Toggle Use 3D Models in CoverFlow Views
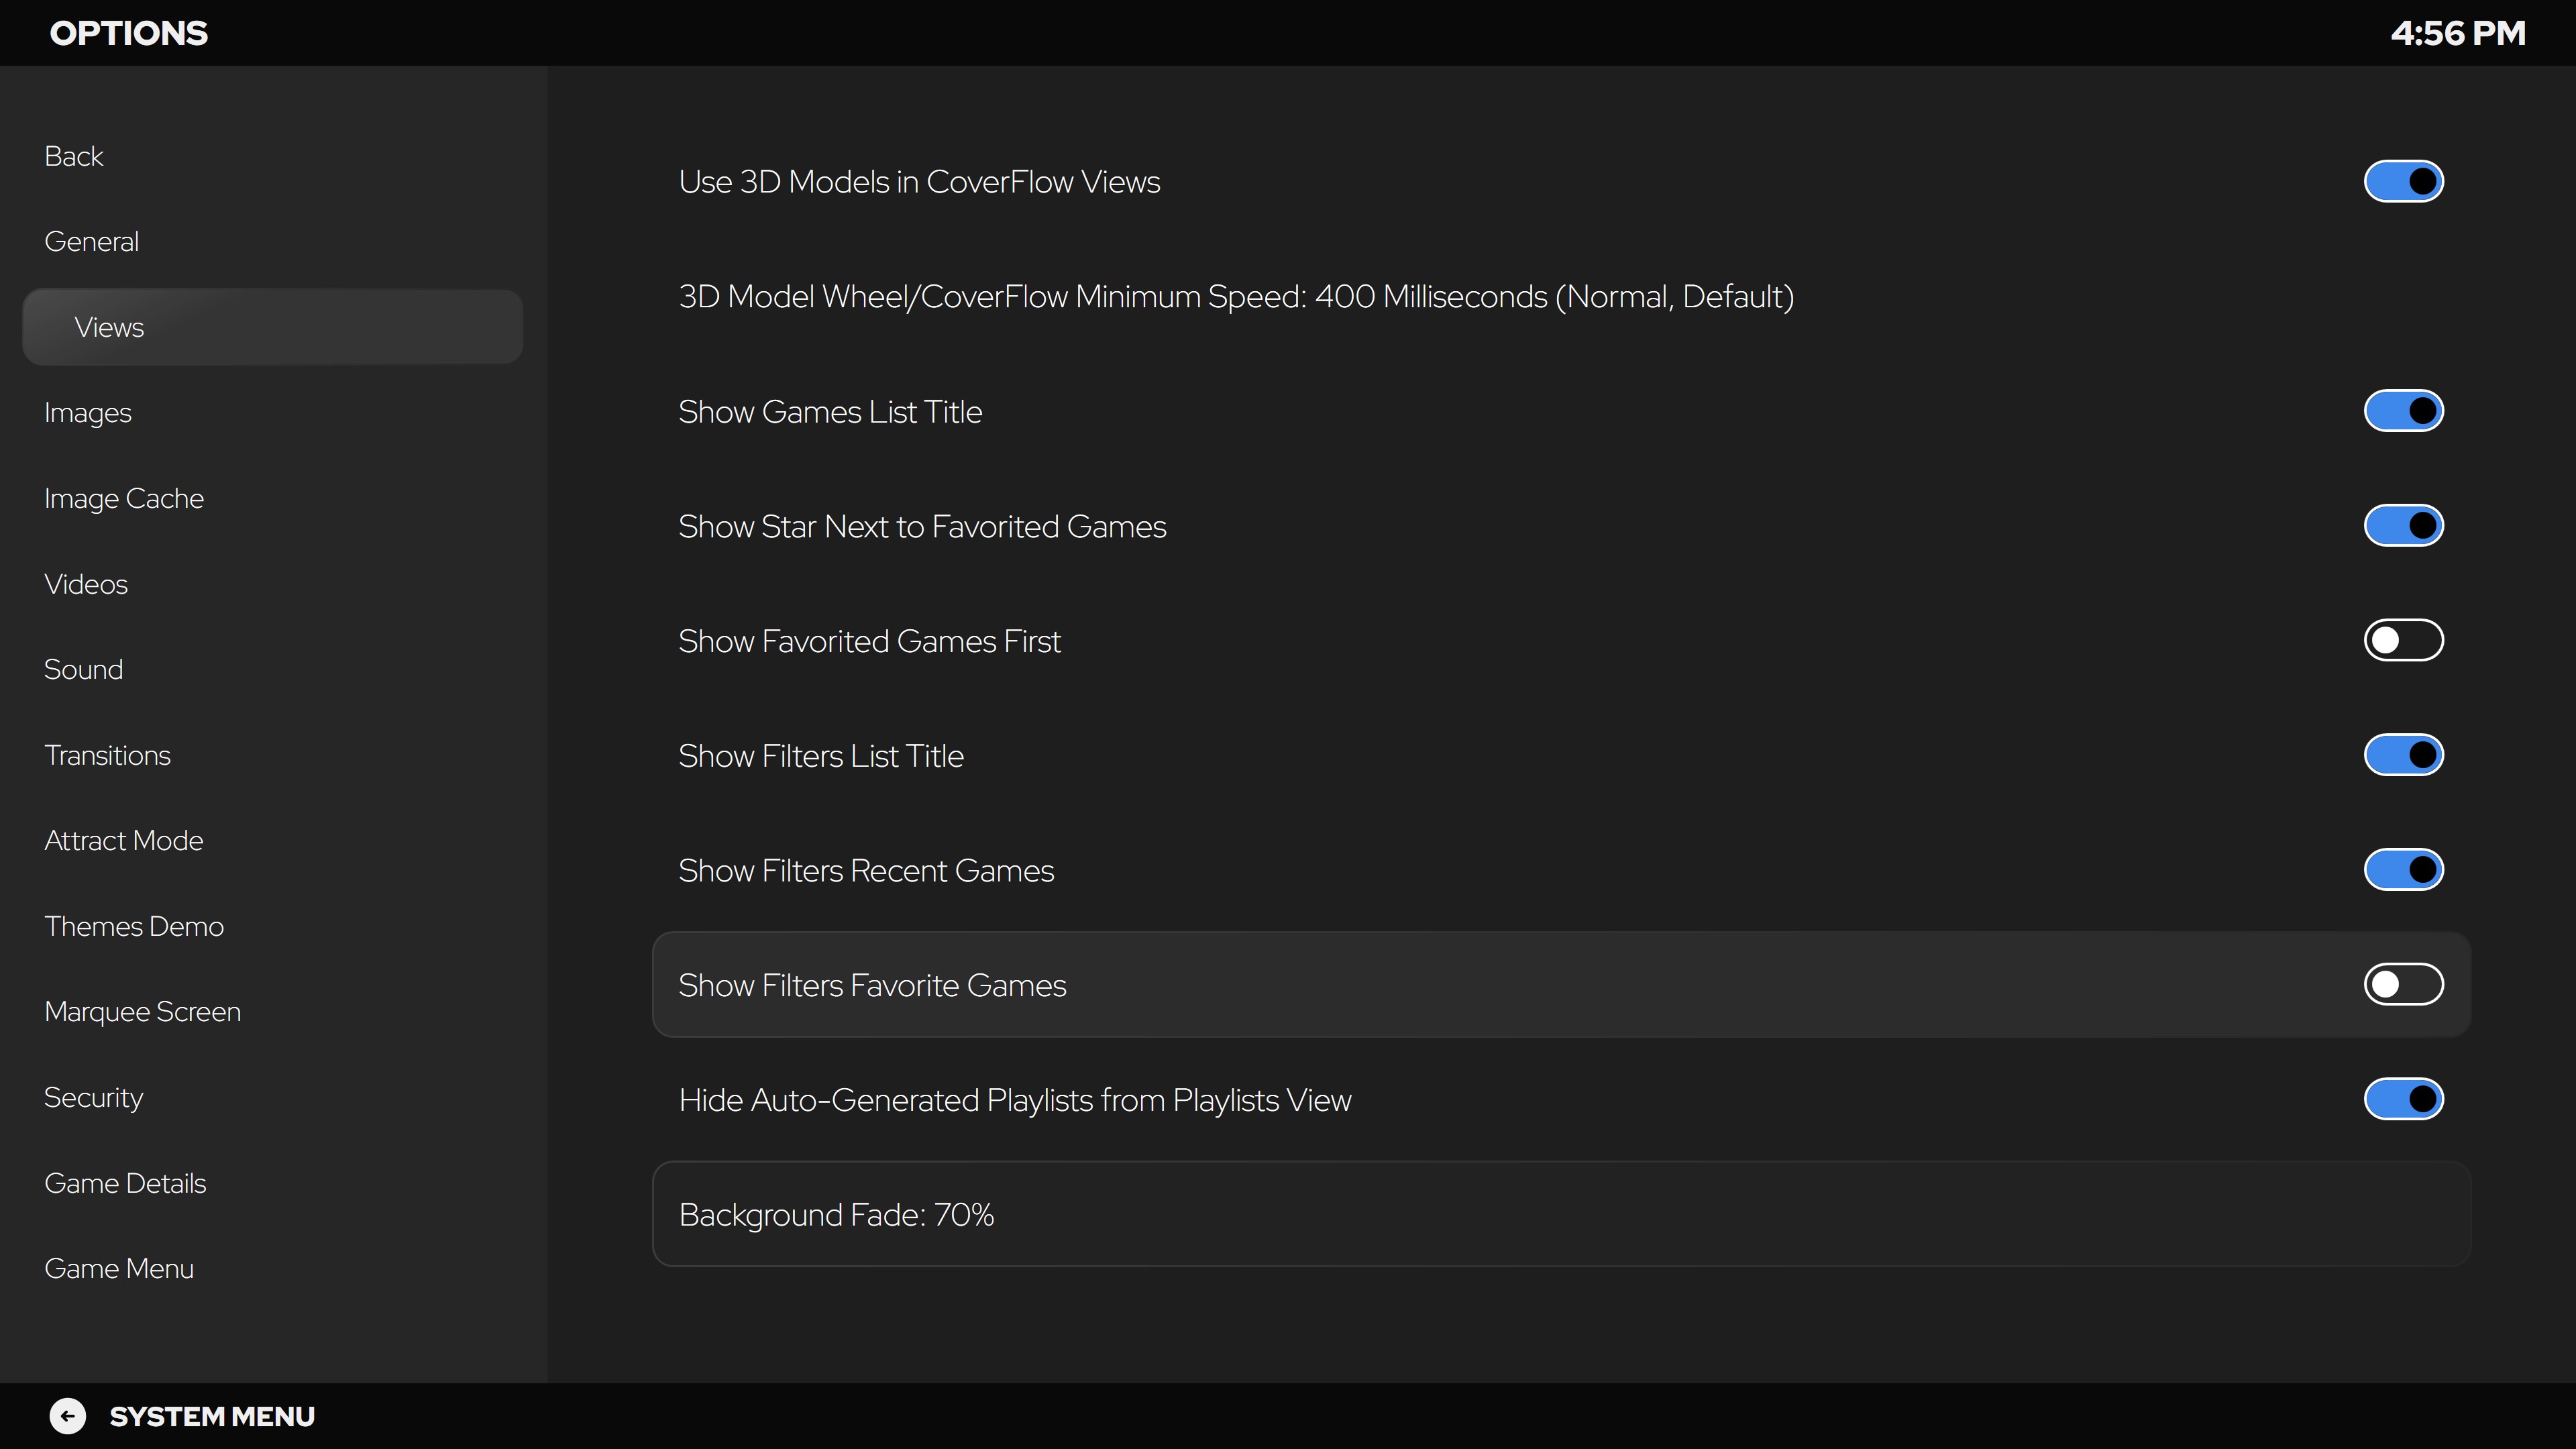Screen dimensions: 2576x1449 2403,181
